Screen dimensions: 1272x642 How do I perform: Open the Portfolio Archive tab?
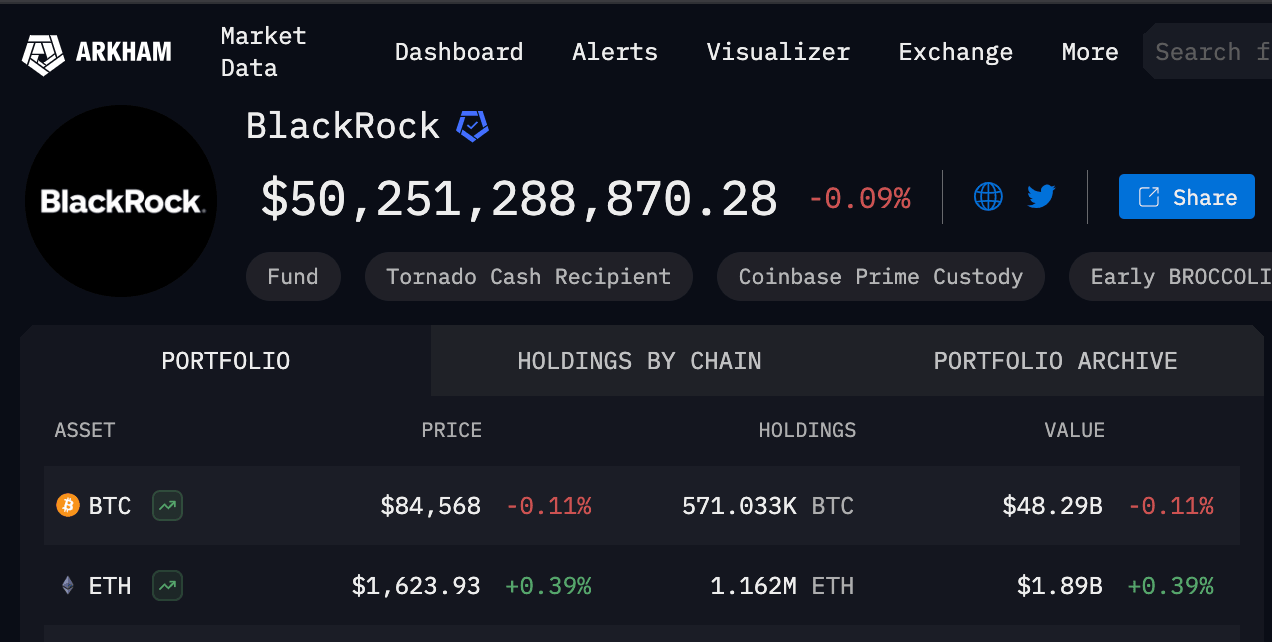(1055, 360)
